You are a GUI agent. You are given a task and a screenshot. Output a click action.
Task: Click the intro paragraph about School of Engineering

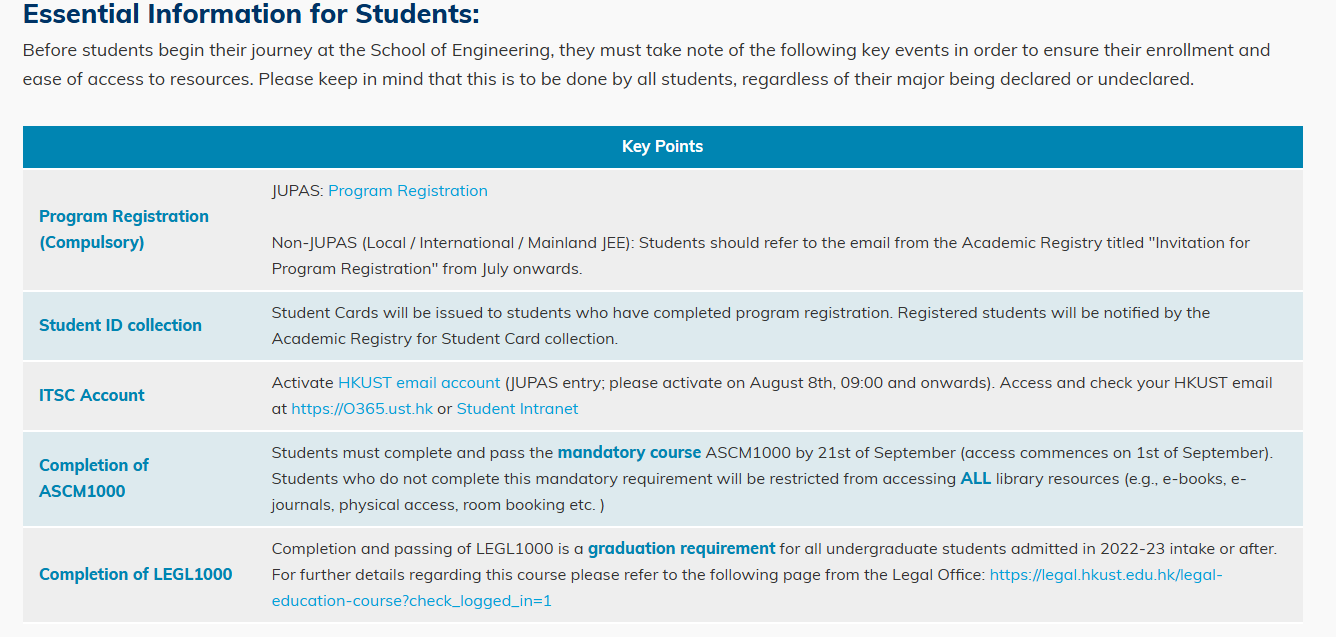click(645, 64)
